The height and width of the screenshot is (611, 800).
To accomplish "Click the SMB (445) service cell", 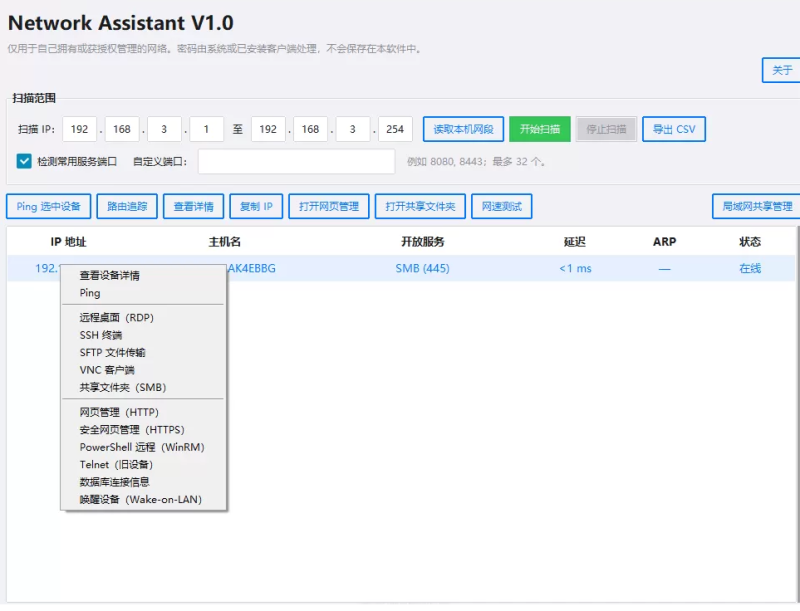I will [422, 268].
